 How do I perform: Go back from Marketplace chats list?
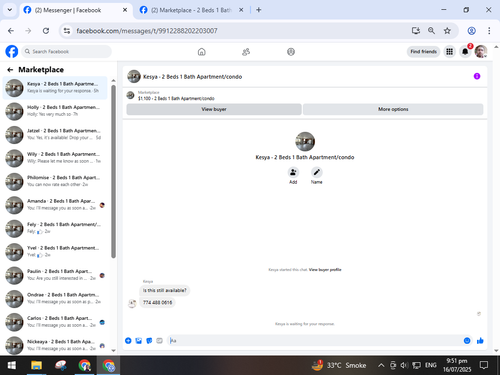click(10, 70)
